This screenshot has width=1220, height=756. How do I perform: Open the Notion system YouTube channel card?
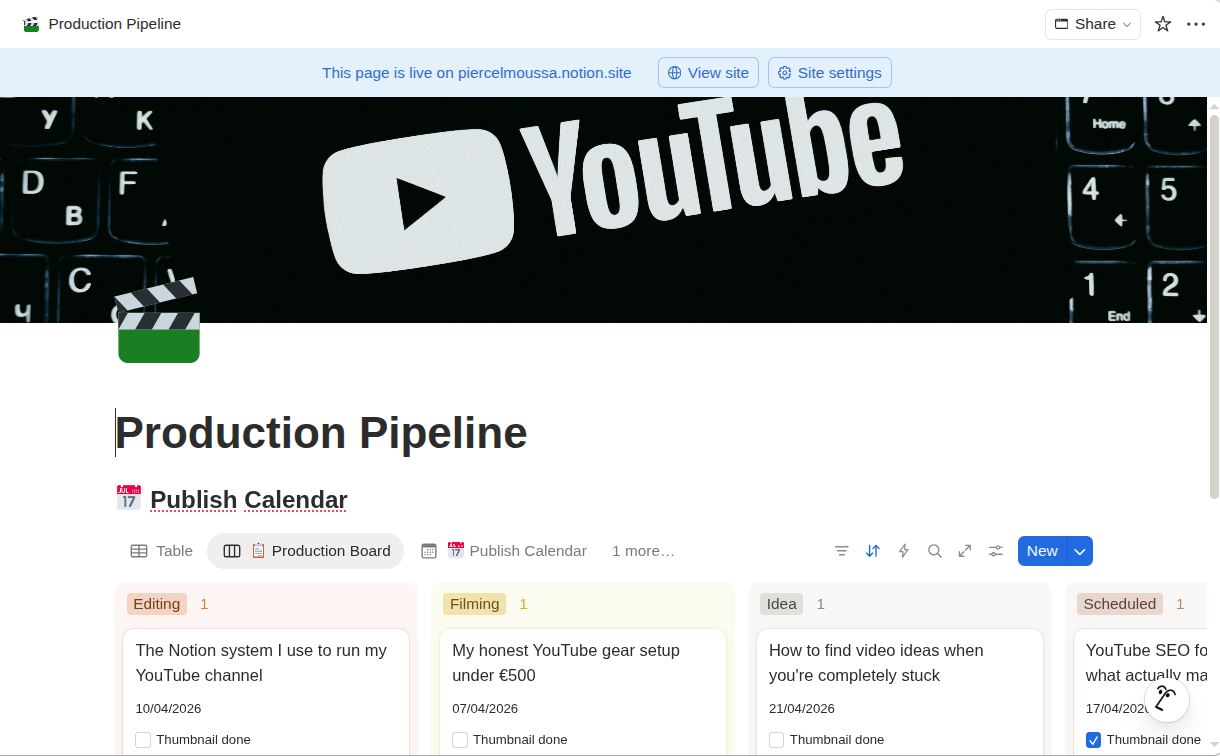[266, 692]
